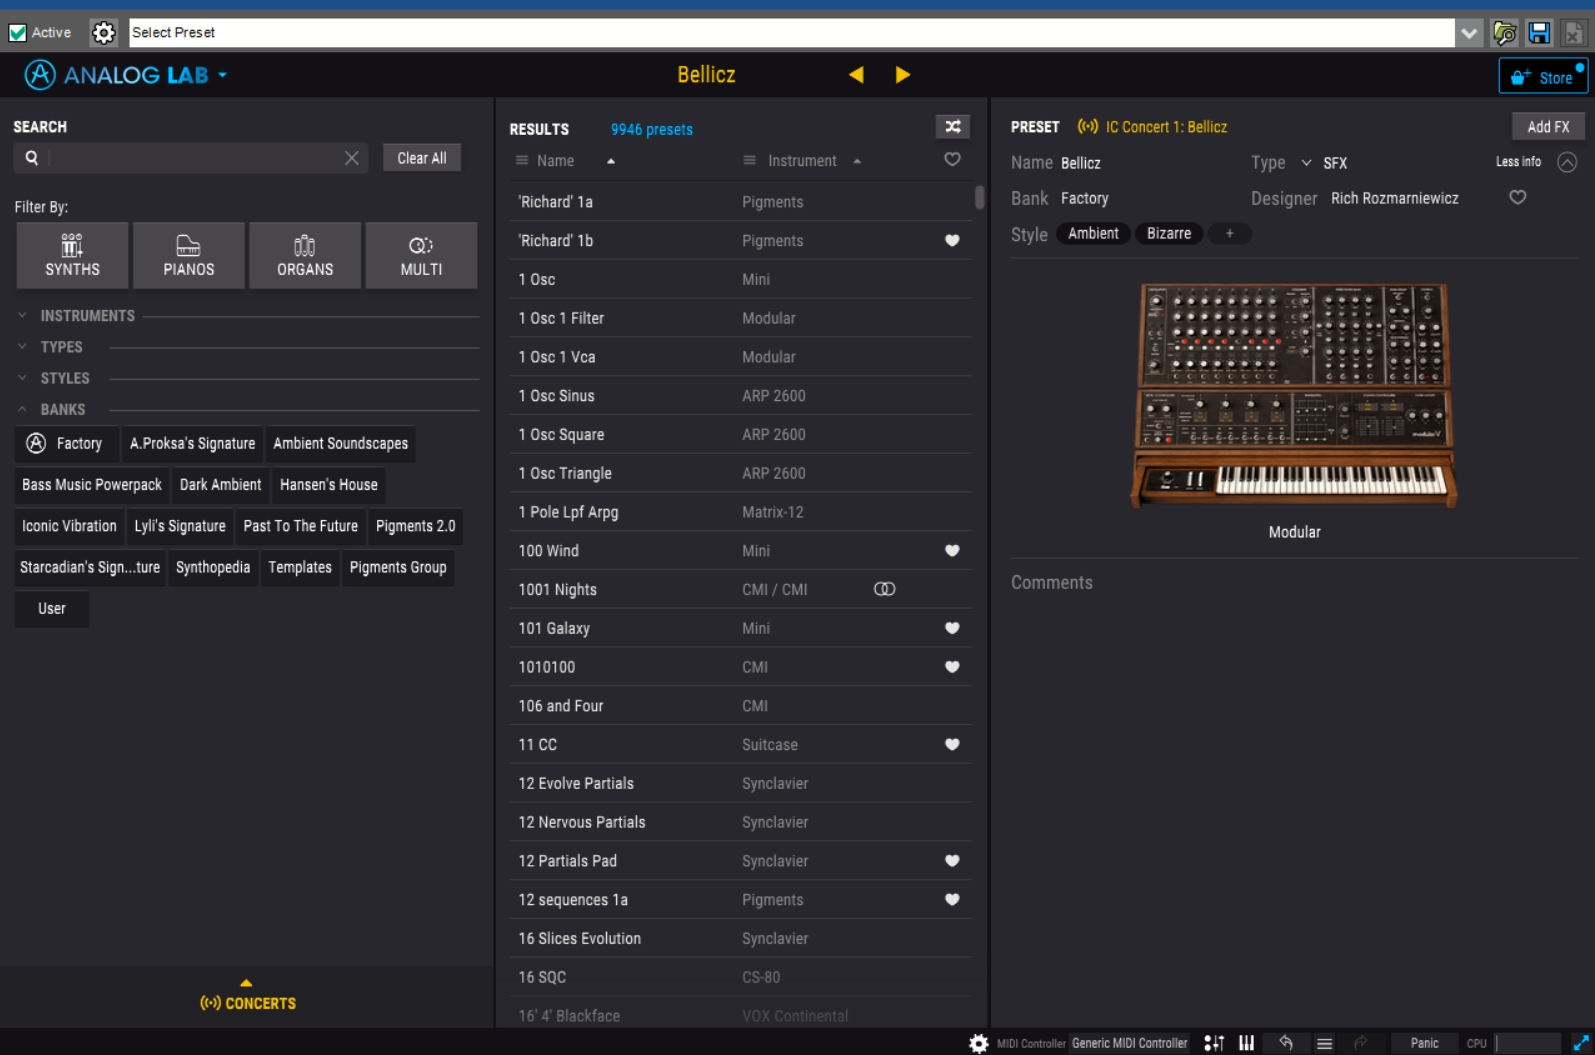Viewport: 1595px width, 1055px height.
Task: Unlike the 12 sequences 1a preset
Action: click(x=953, y=899)
